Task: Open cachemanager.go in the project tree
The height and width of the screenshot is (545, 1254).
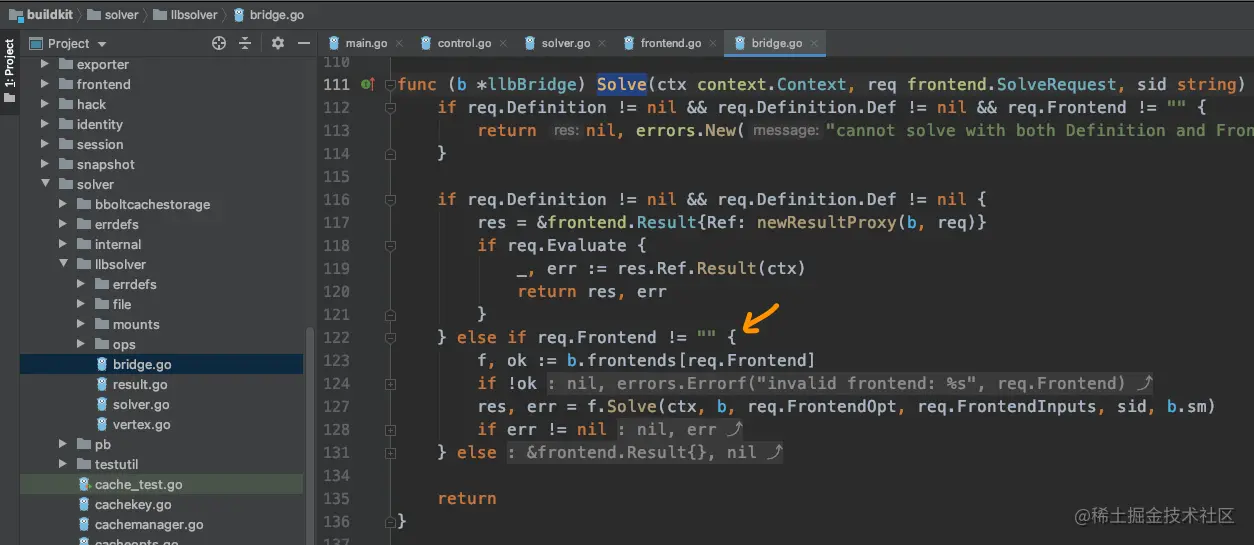Action: click(x=161, y=524)
